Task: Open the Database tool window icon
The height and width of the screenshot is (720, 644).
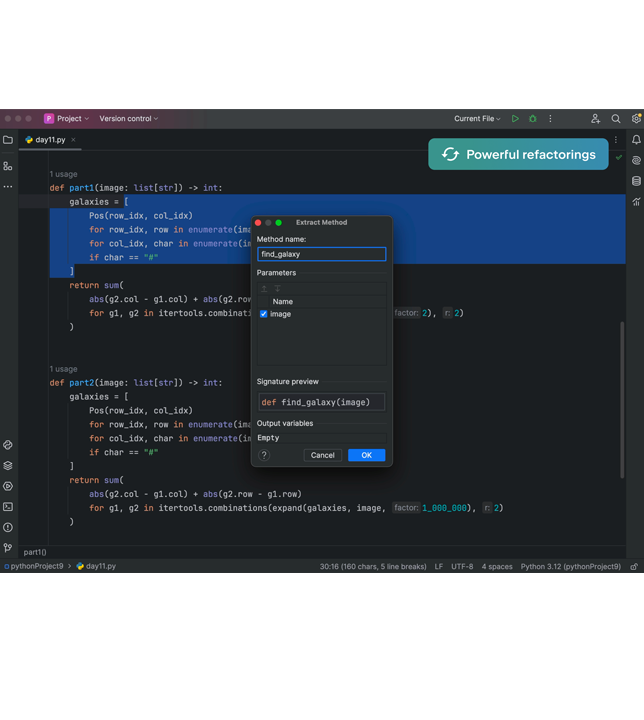Action: click(636, 181)
